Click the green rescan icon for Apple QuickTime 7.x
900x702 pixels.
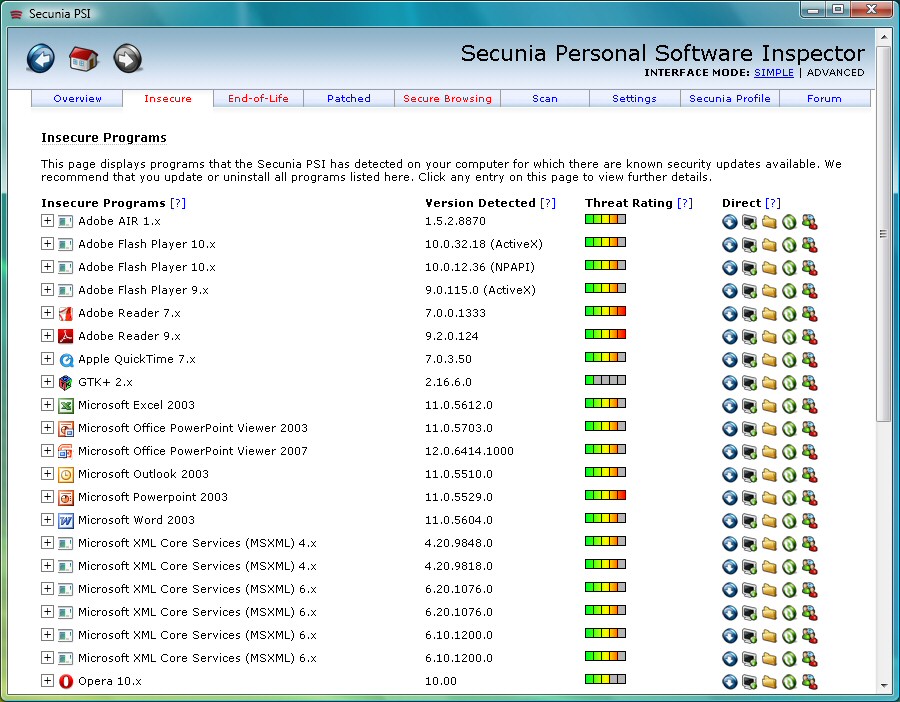[789, 360]
